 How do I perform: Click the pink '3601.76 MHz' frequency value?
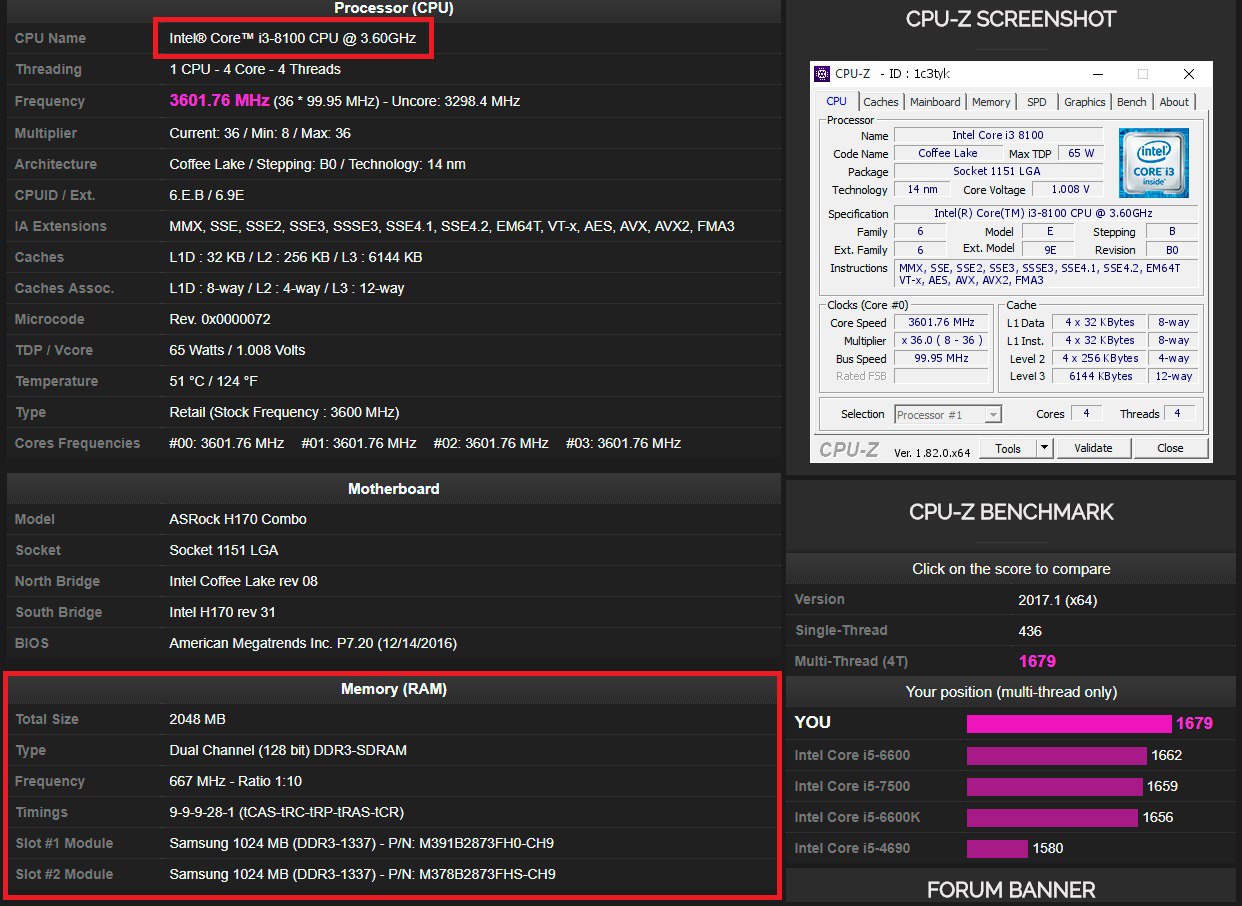(219, 101)
